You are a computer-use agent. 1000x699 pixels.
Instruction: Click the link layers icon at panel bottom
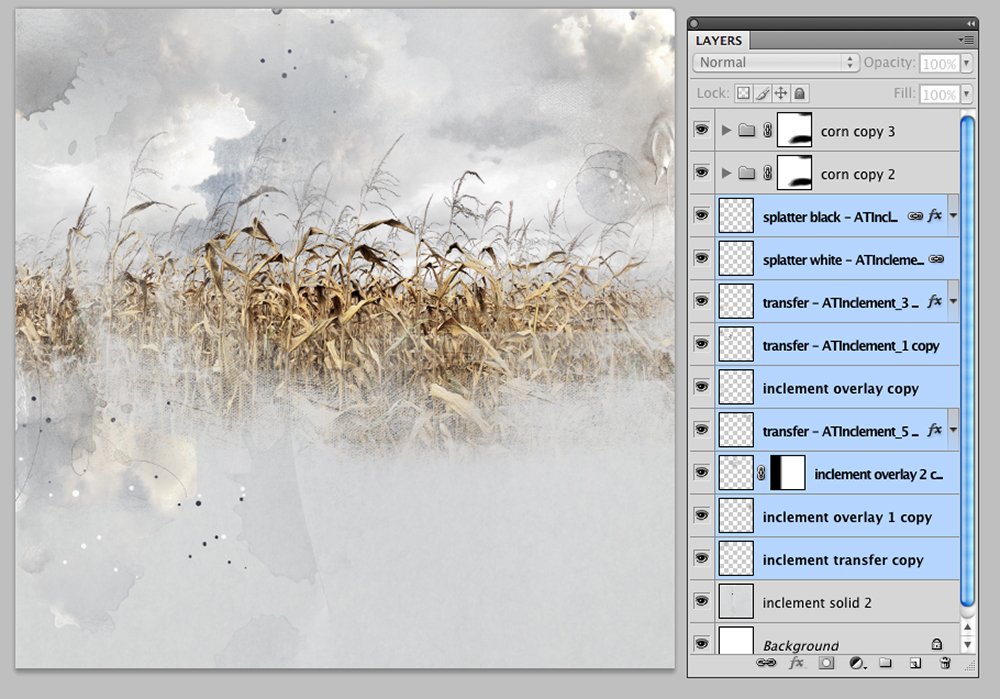(766, 663)
